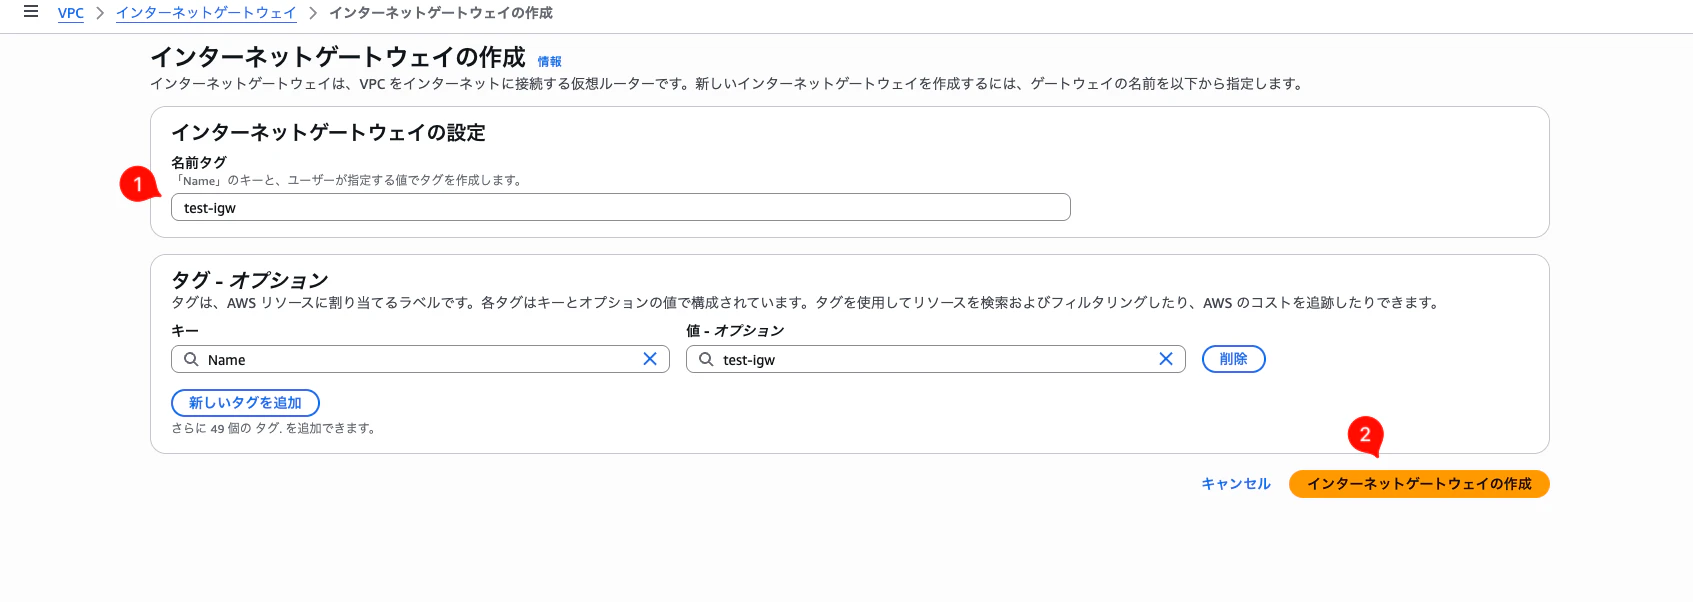
Task: Click the 情報 info link
Action: (550, 62)
